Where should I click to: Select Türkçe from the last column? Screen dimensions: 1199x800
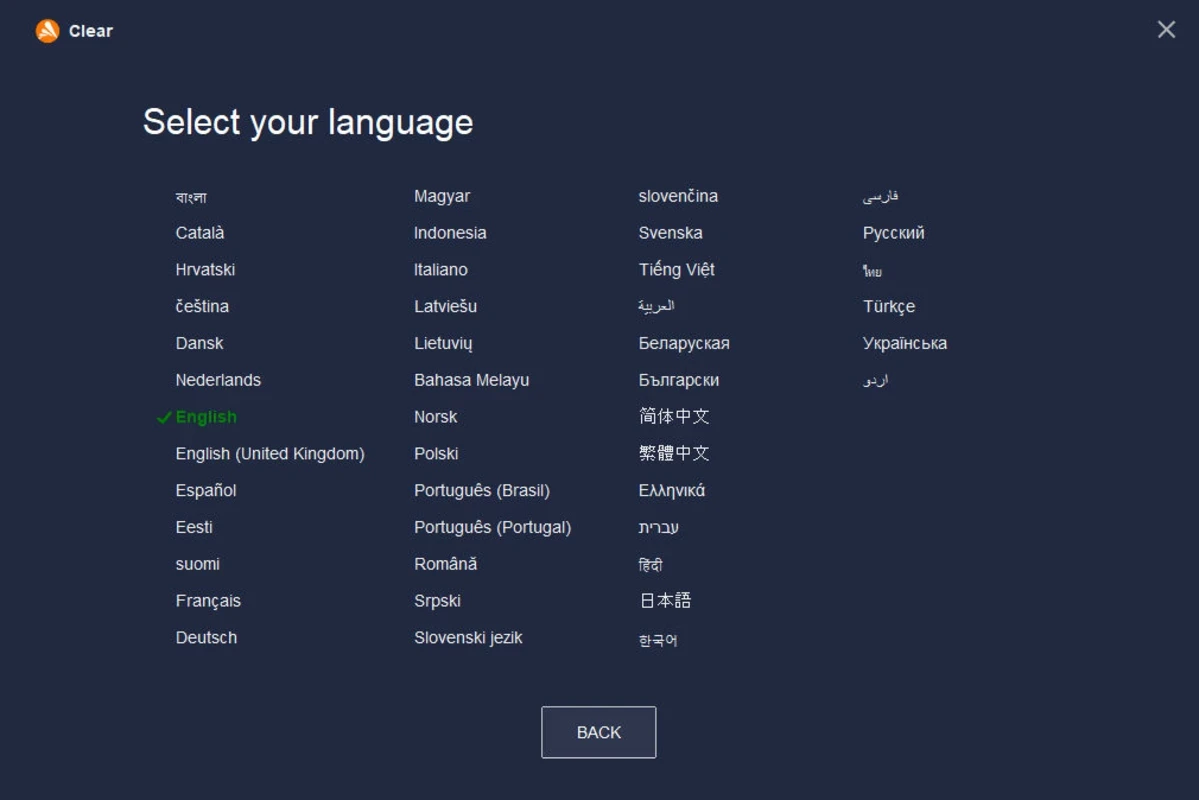[889, 307]
